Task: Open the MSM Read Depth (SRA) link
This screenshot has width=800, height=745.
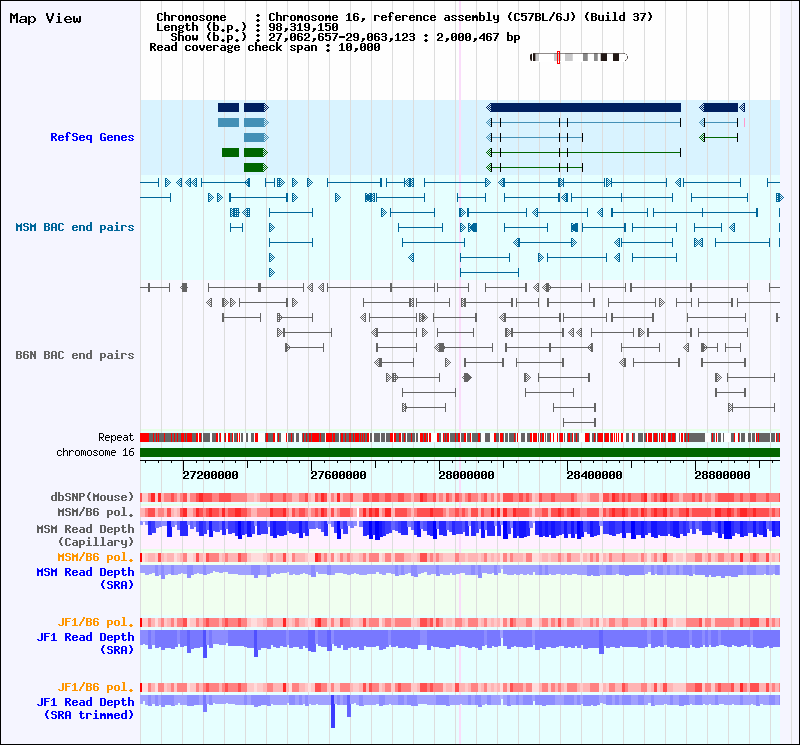Action: (x=85, y=579)
